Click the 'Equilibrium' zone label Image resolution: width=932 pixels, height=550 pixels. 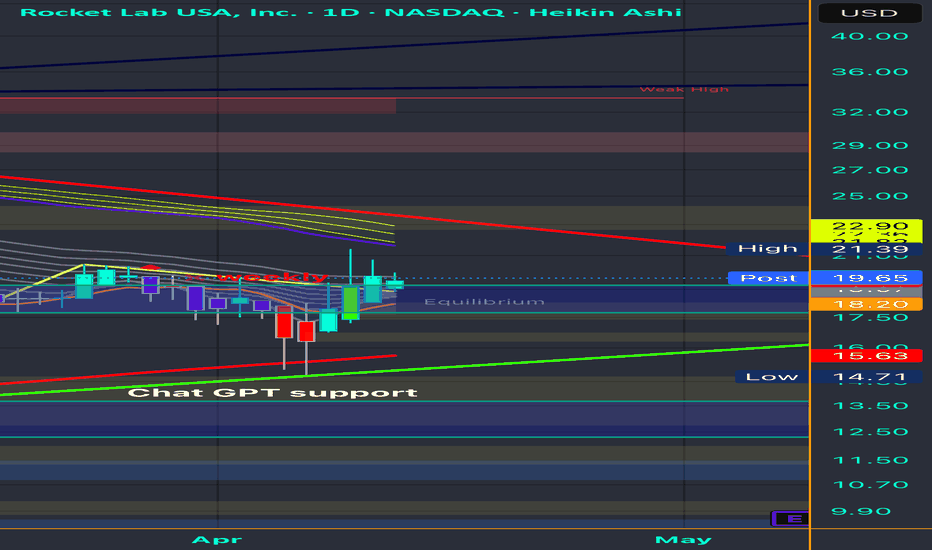pyautogui.click(x=484, y=301)
